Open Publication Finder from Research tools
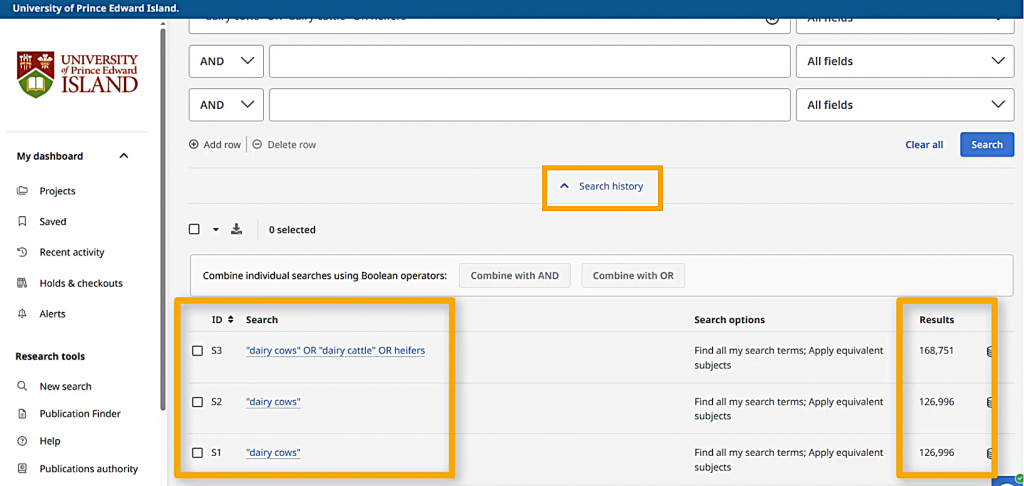Viewport: 1024px width, 486px height. pos(80,414)
